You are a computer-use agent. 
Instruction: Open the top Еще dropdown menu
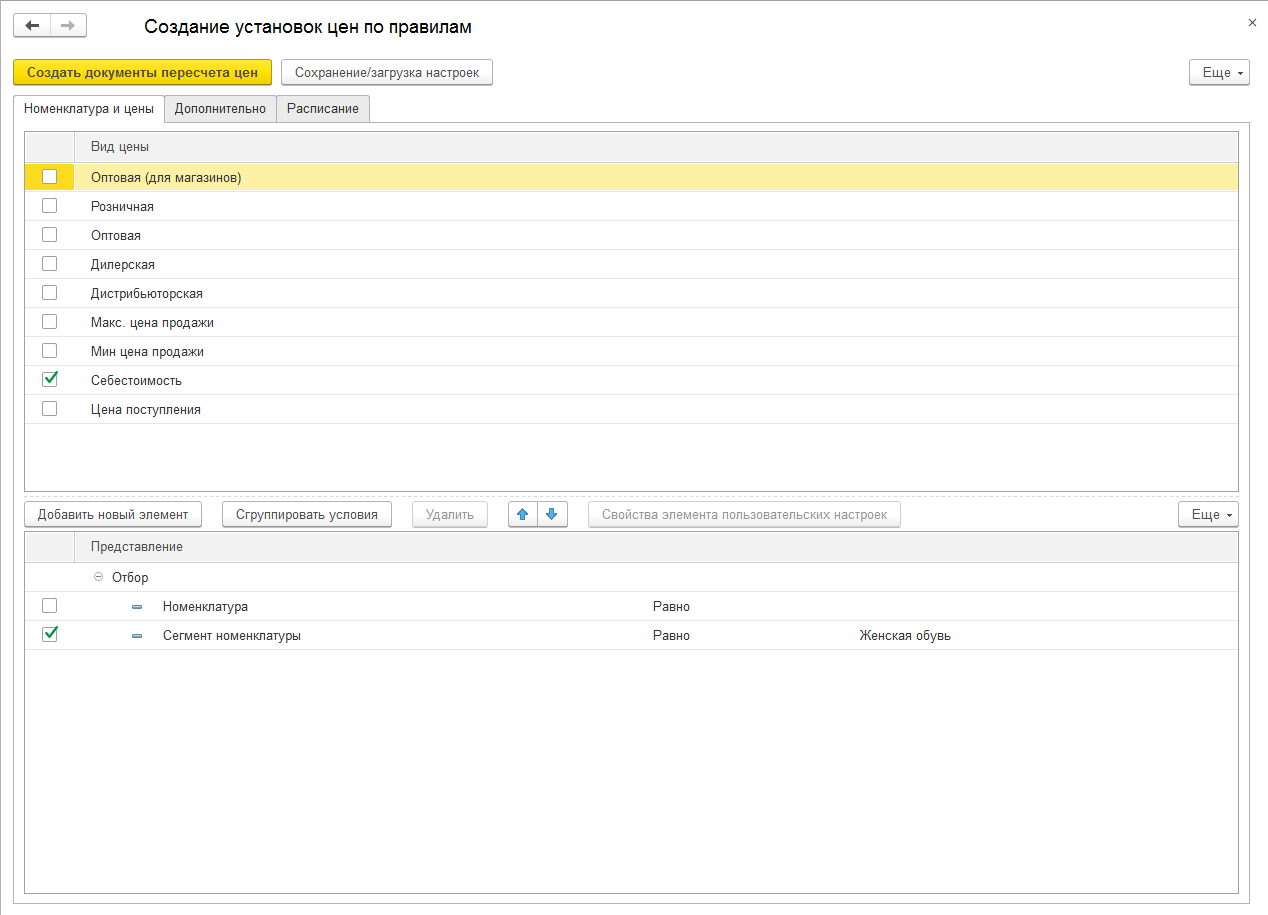1219,72
